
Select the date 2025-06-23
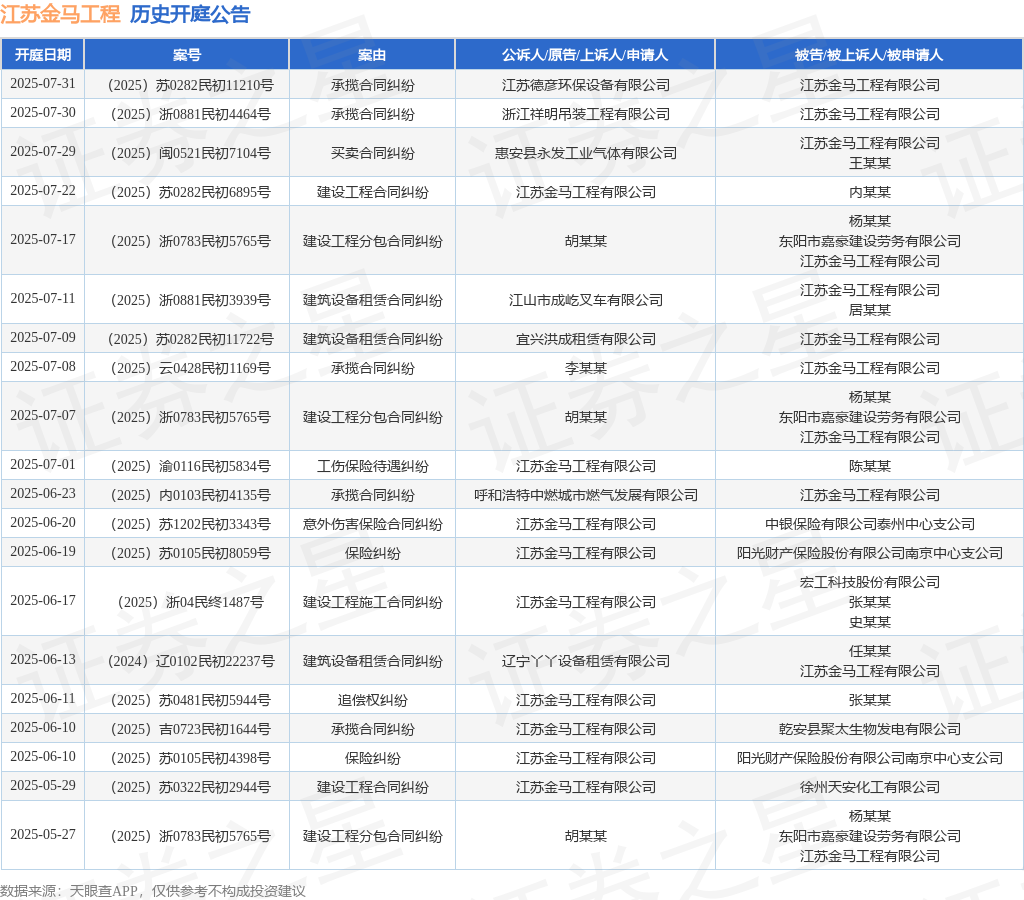(x=43, y=494)
